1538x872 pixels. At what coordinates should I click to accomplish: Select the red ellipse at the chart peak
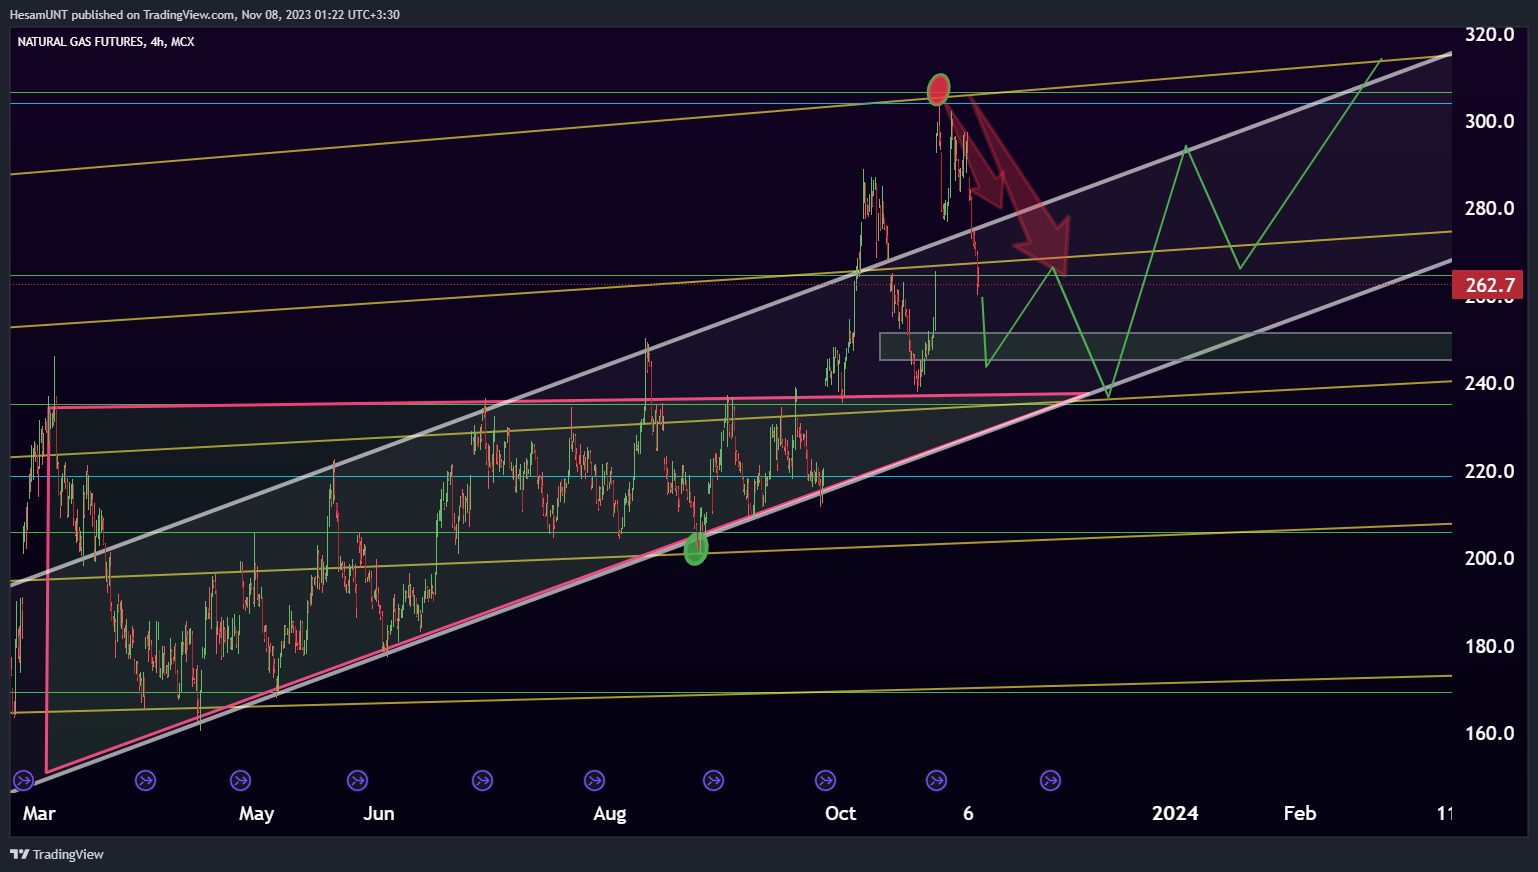pyautogui.click(x=938, y=90)
